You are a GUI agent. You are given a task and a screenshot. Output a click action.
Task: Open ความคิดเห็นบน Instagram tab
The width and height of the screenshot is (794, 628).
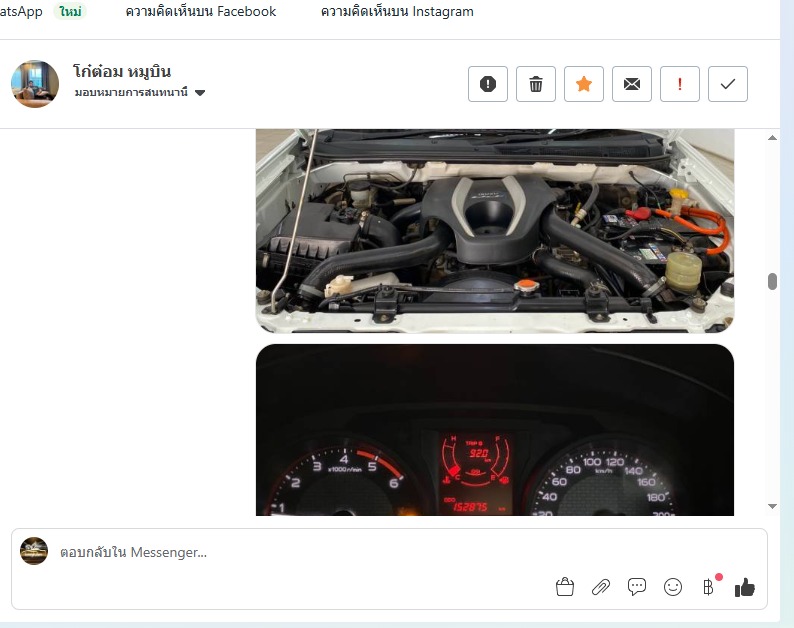pyautogui.click(x=397, y=11)
